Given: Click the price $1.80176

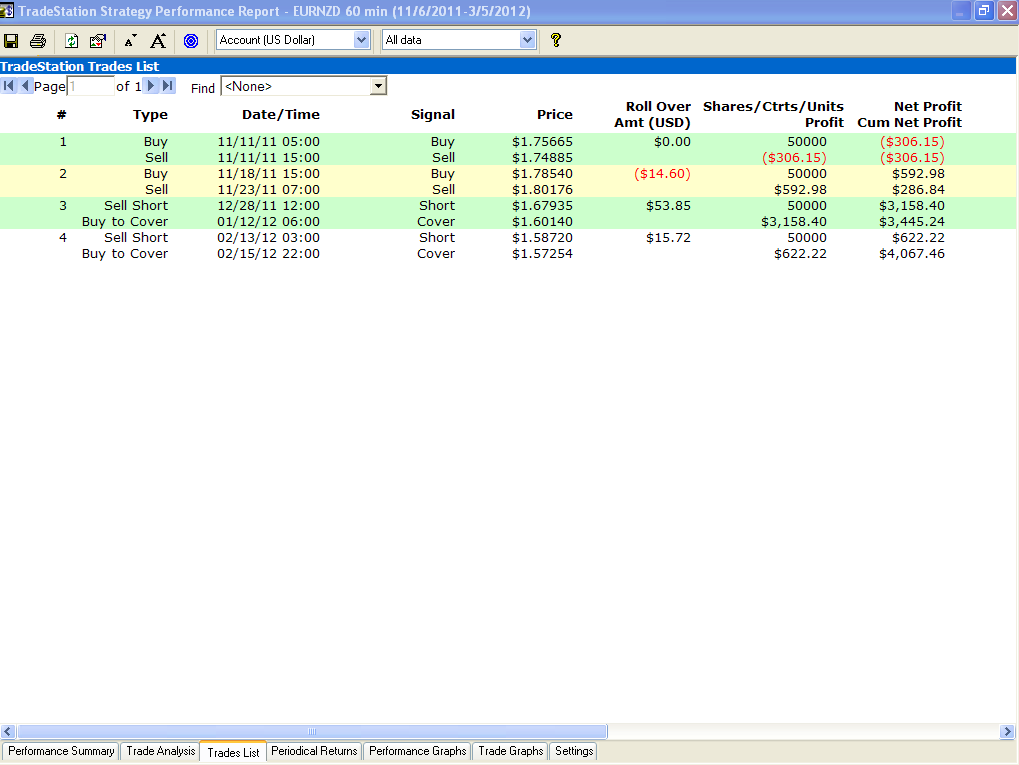Looking at the screenshot, I should 542,190.
